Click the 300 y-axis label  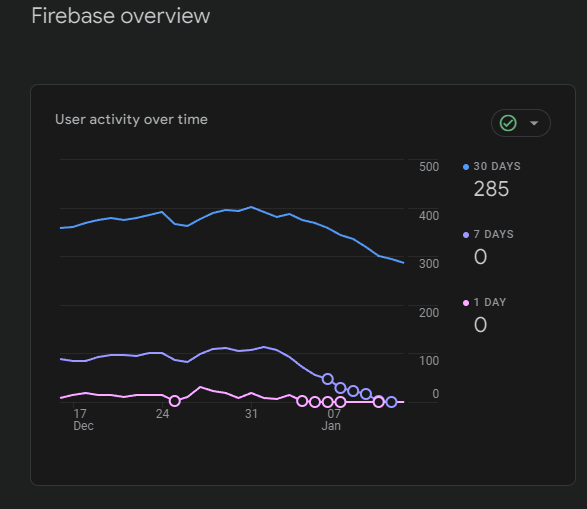[429, 264]
